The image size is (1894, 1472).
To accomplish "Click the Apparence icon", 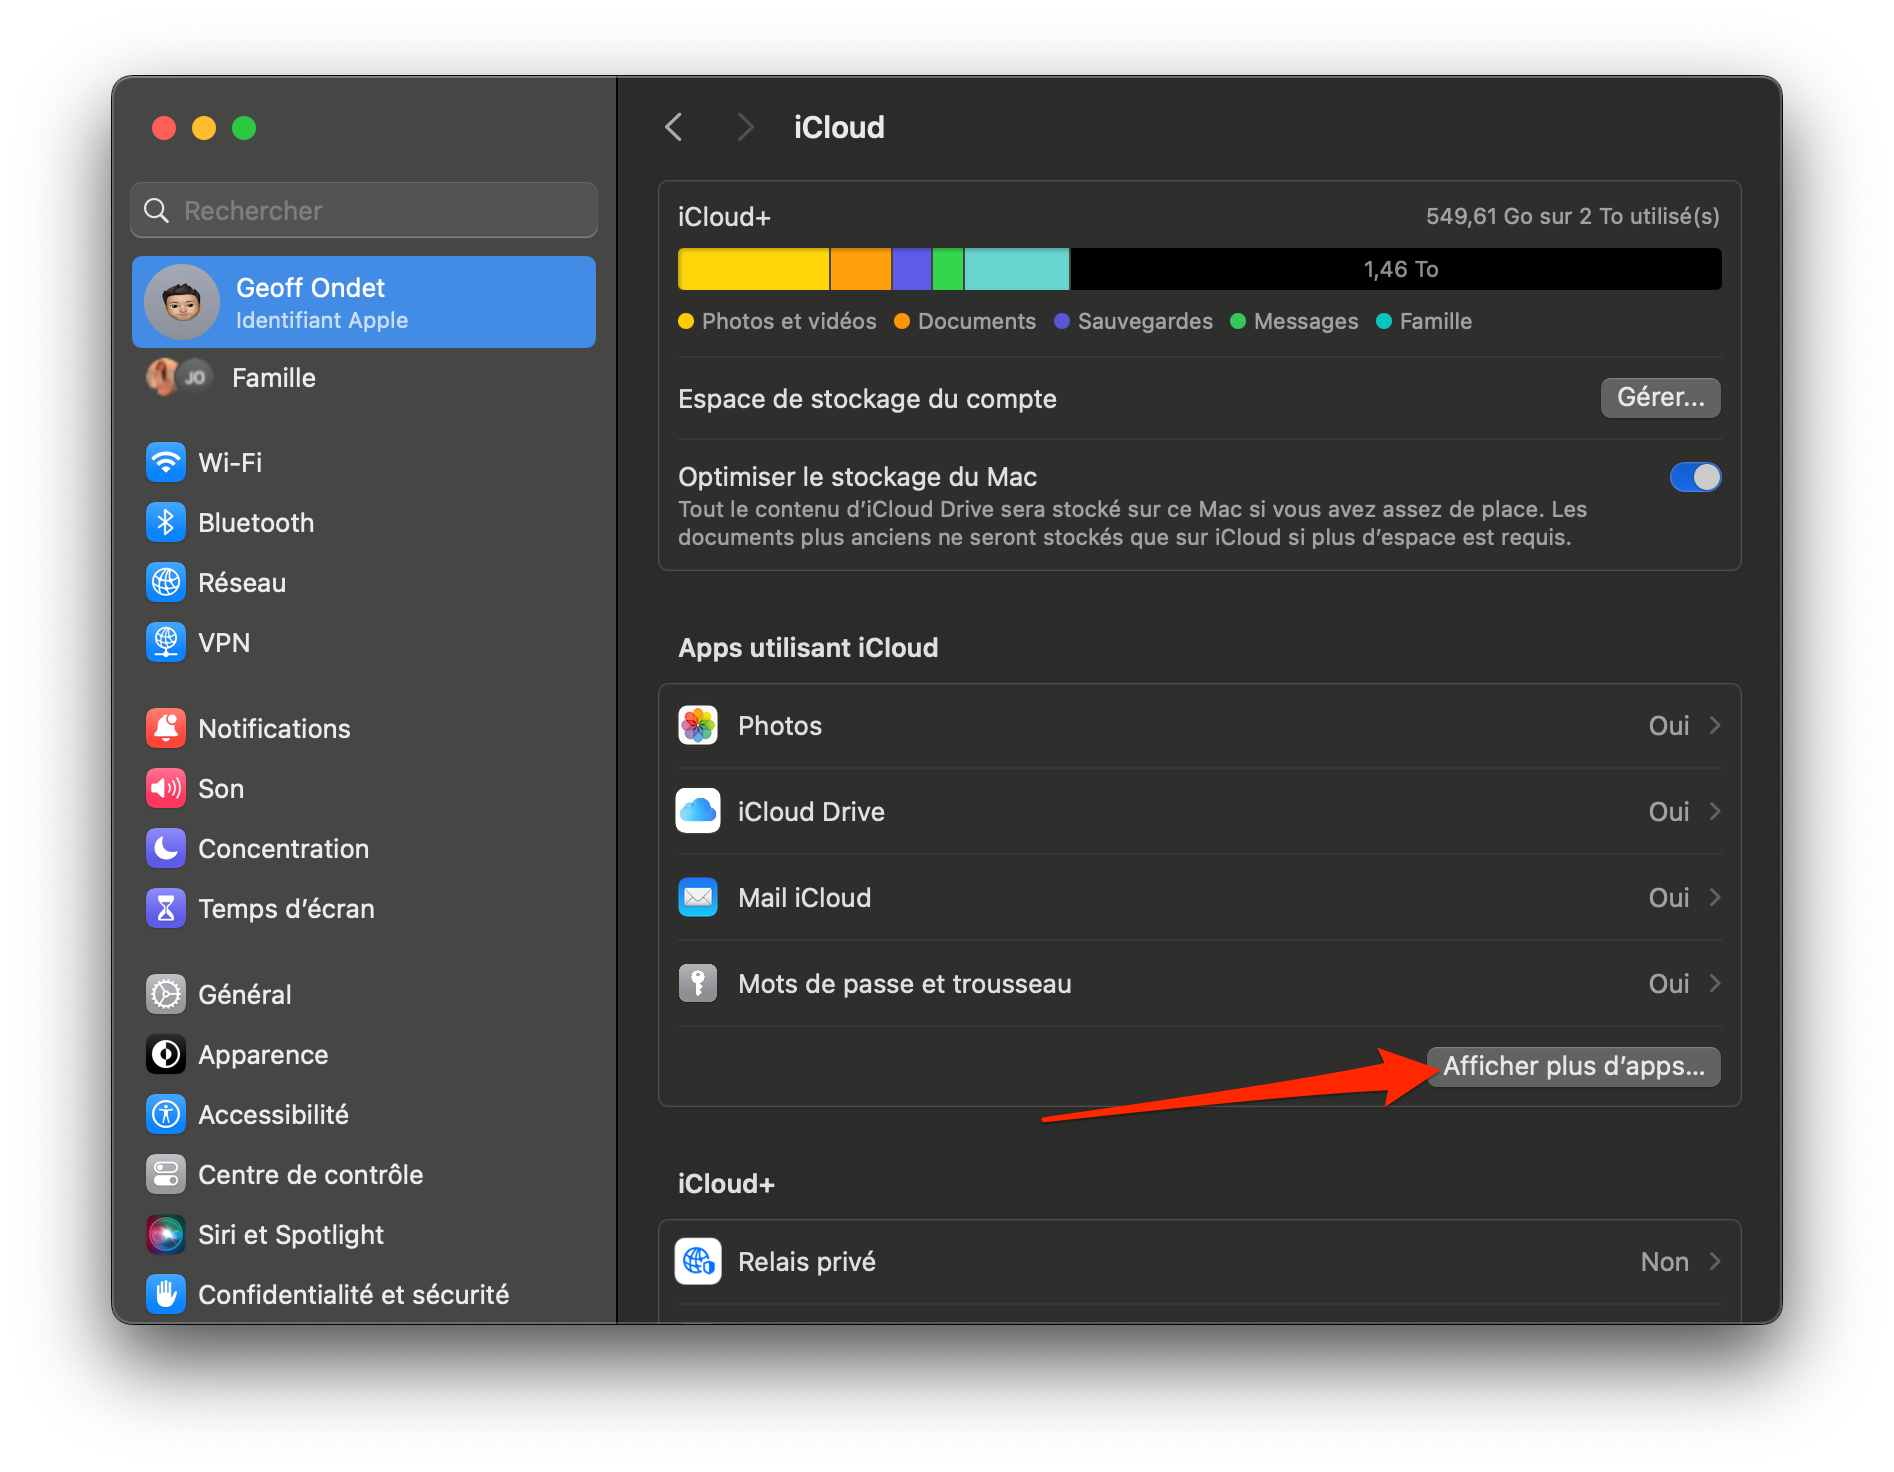I will pyautogui.click(x=166, y=1054).
